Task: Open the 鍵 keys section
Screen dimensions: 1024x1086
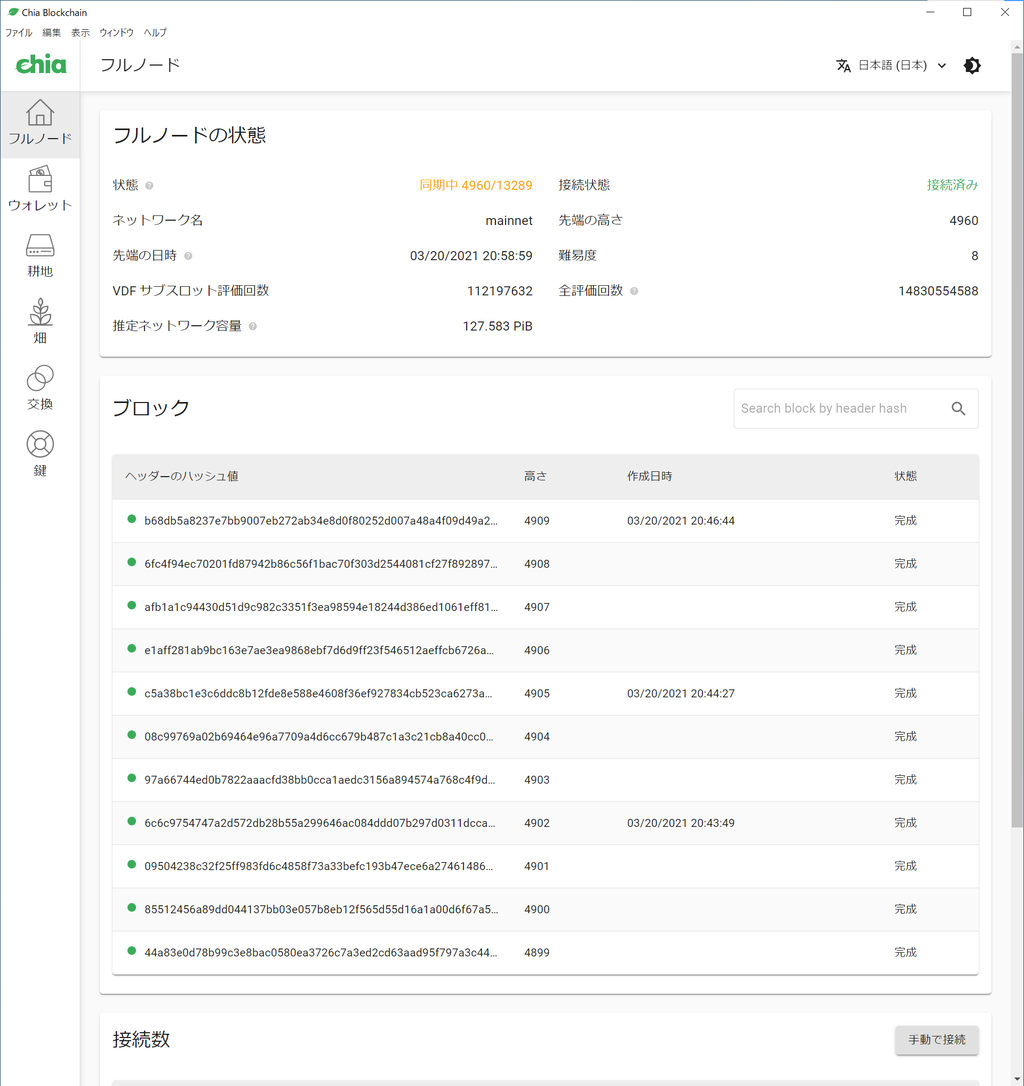Action: 40,455
